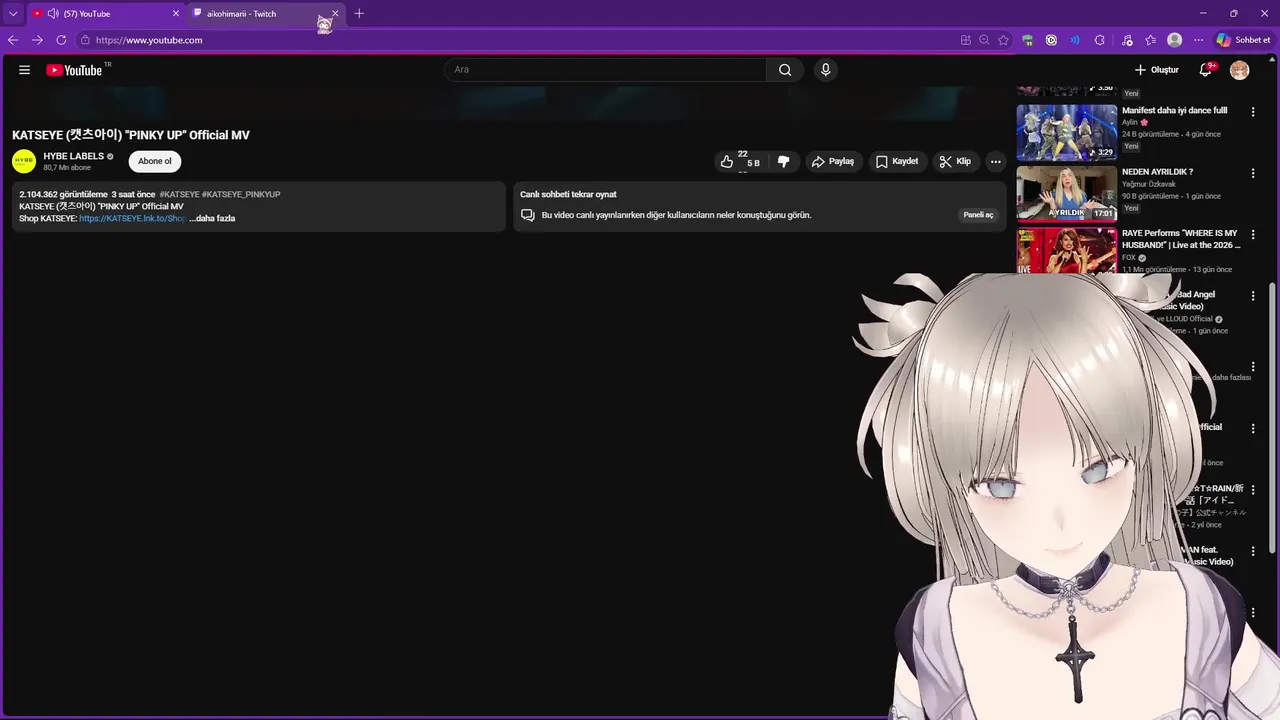Open the YouTube account avatar menu
Screen dimensions: 1280x720
1239,70
